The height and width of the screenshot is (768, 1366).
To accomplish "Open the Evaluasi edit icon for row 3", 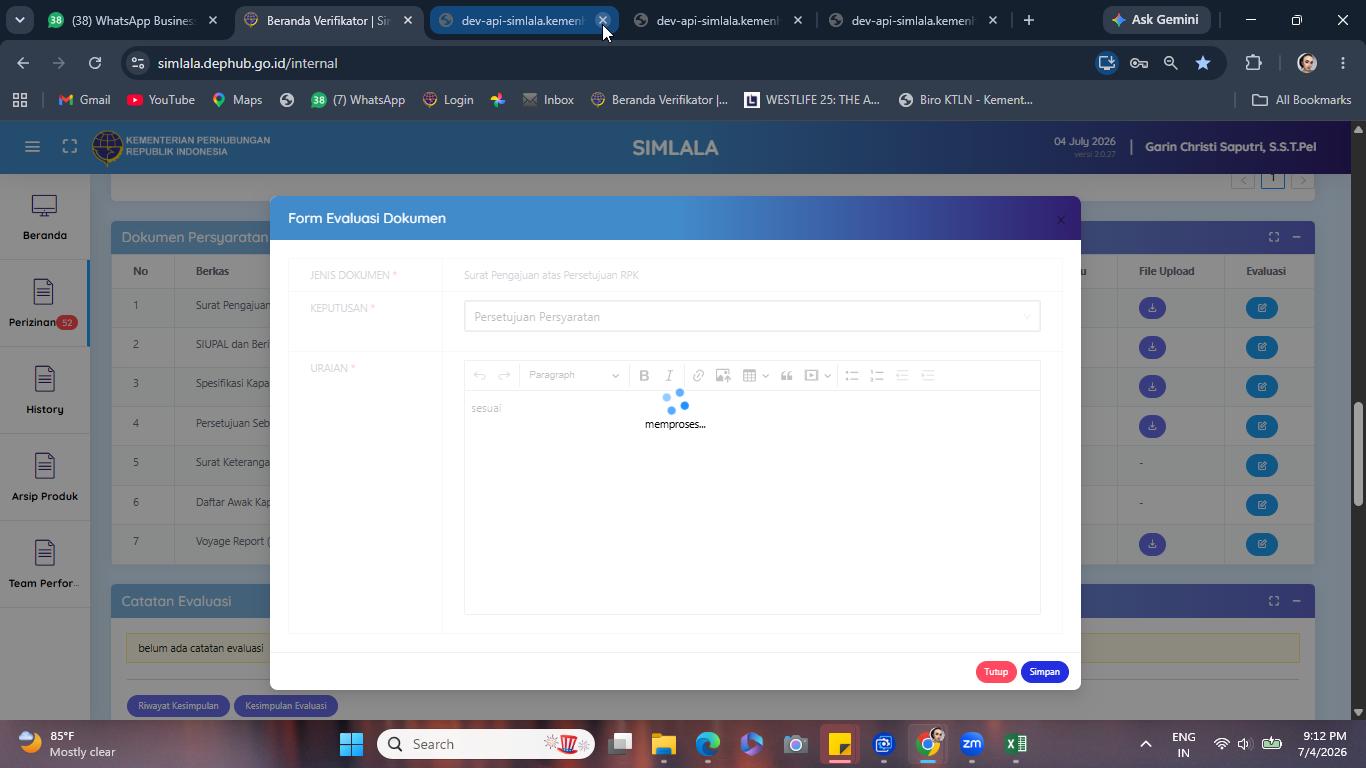I will coord(1262,387).
